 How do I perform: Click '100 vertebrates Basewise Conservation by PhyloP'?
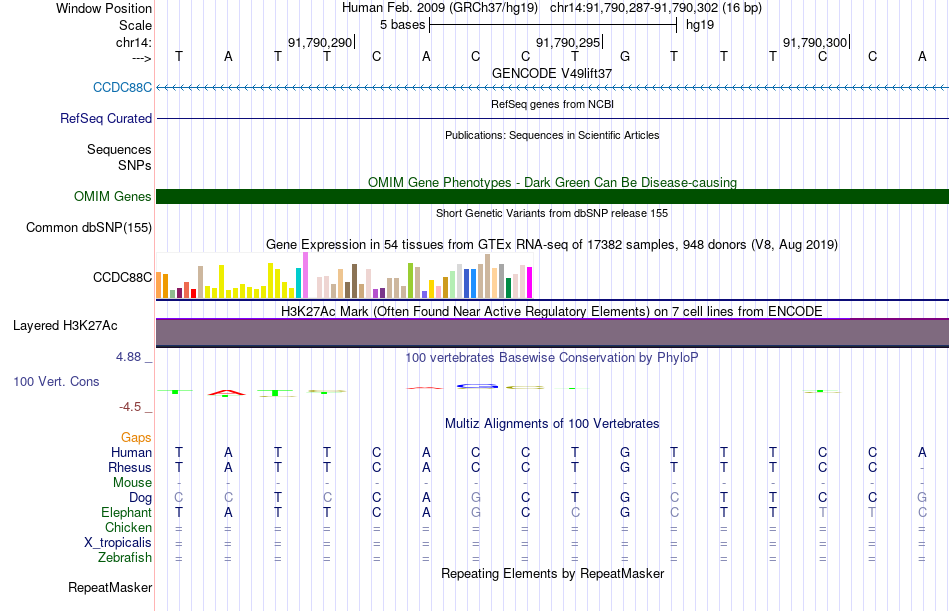(552, 358)
